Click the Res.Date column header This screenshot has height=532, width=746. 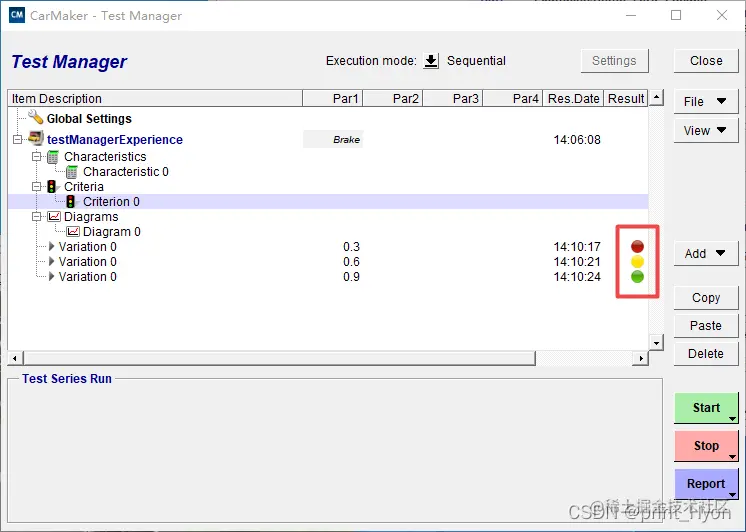[573, 99]
